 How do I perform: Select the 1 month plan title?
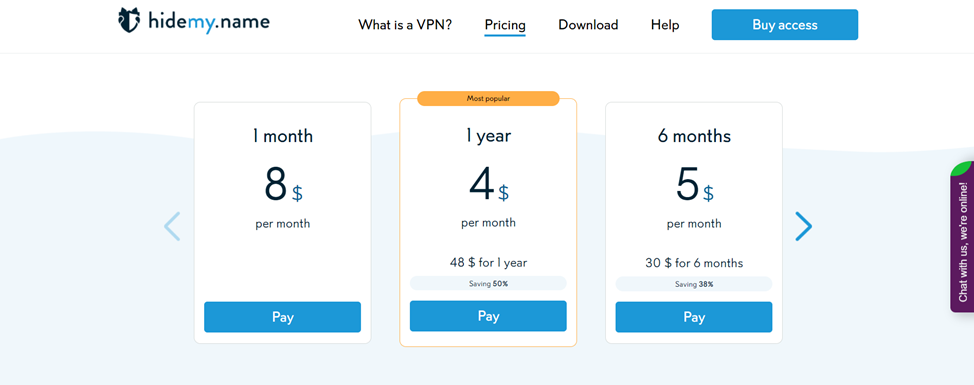(x=283, y=135)
